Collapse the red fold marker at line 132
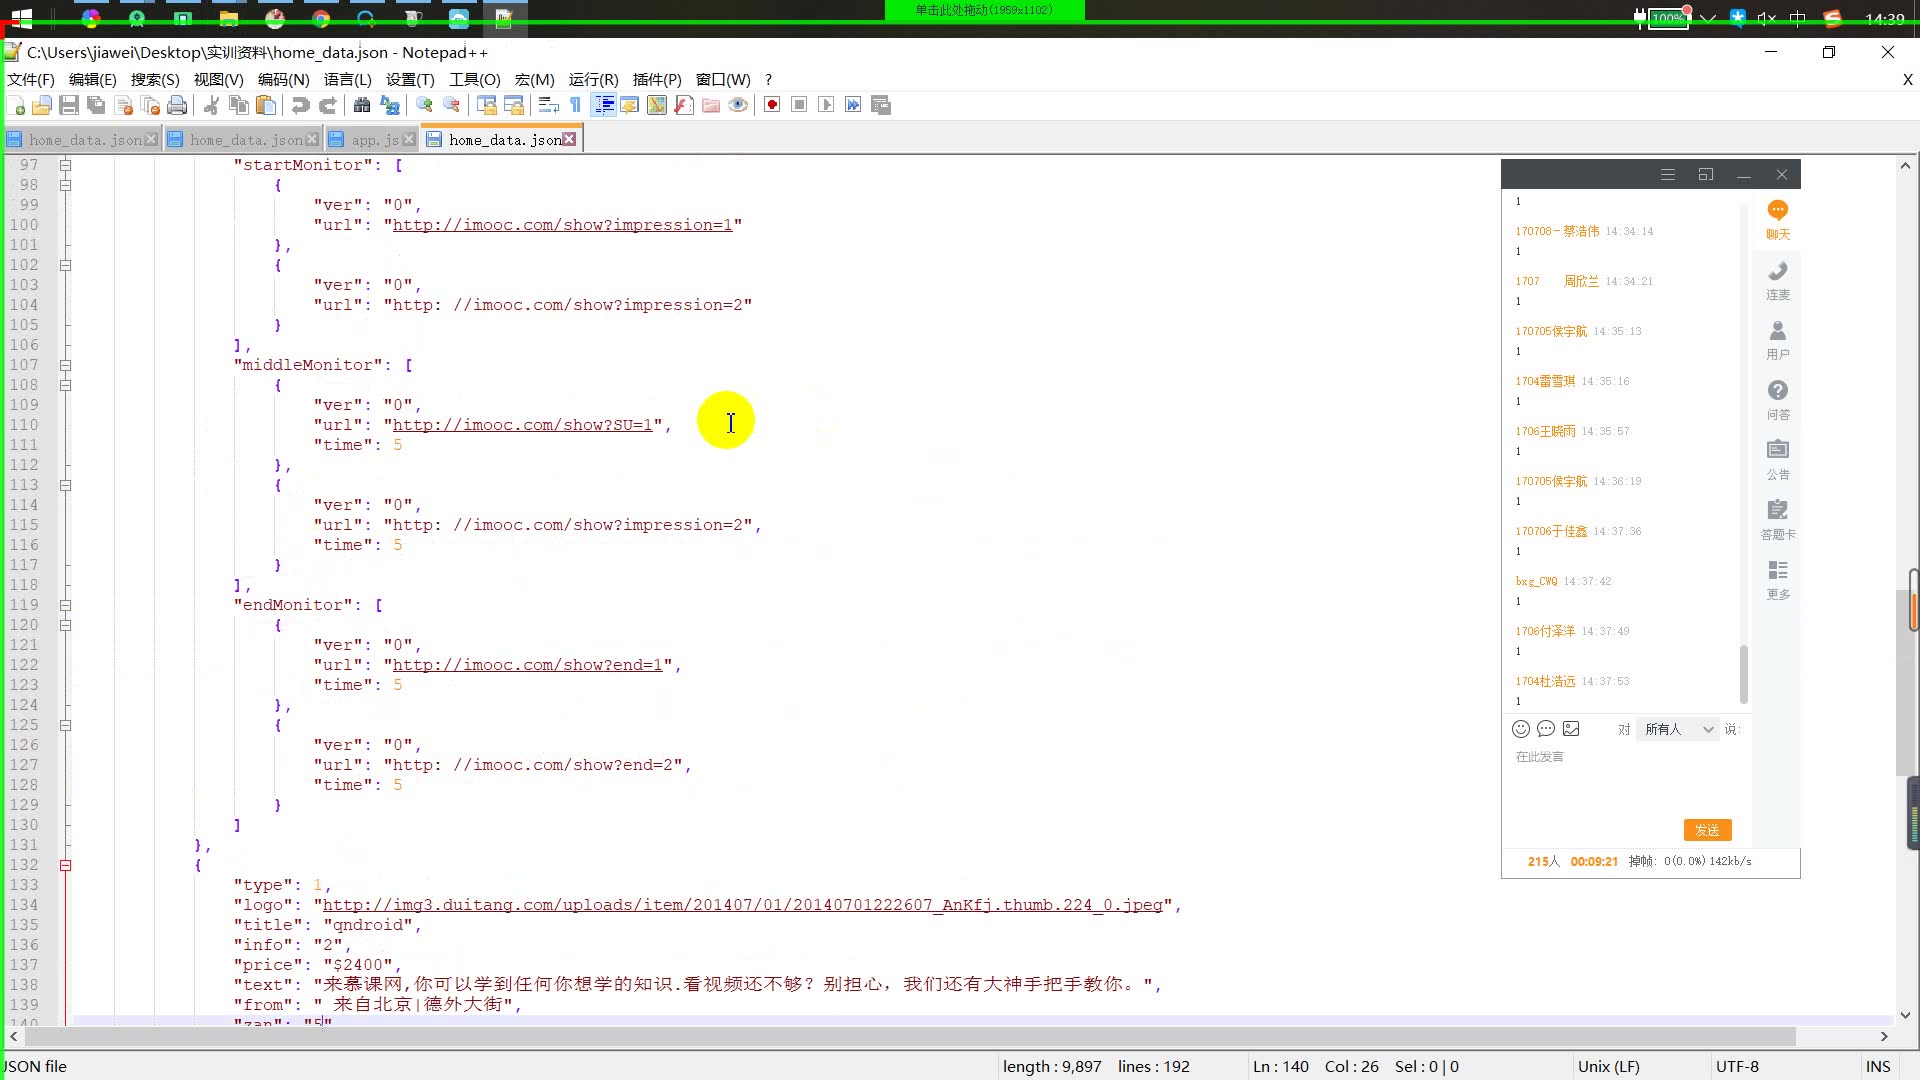The height and width of the screenshot is (1080, 1920). tap(65, 865)
